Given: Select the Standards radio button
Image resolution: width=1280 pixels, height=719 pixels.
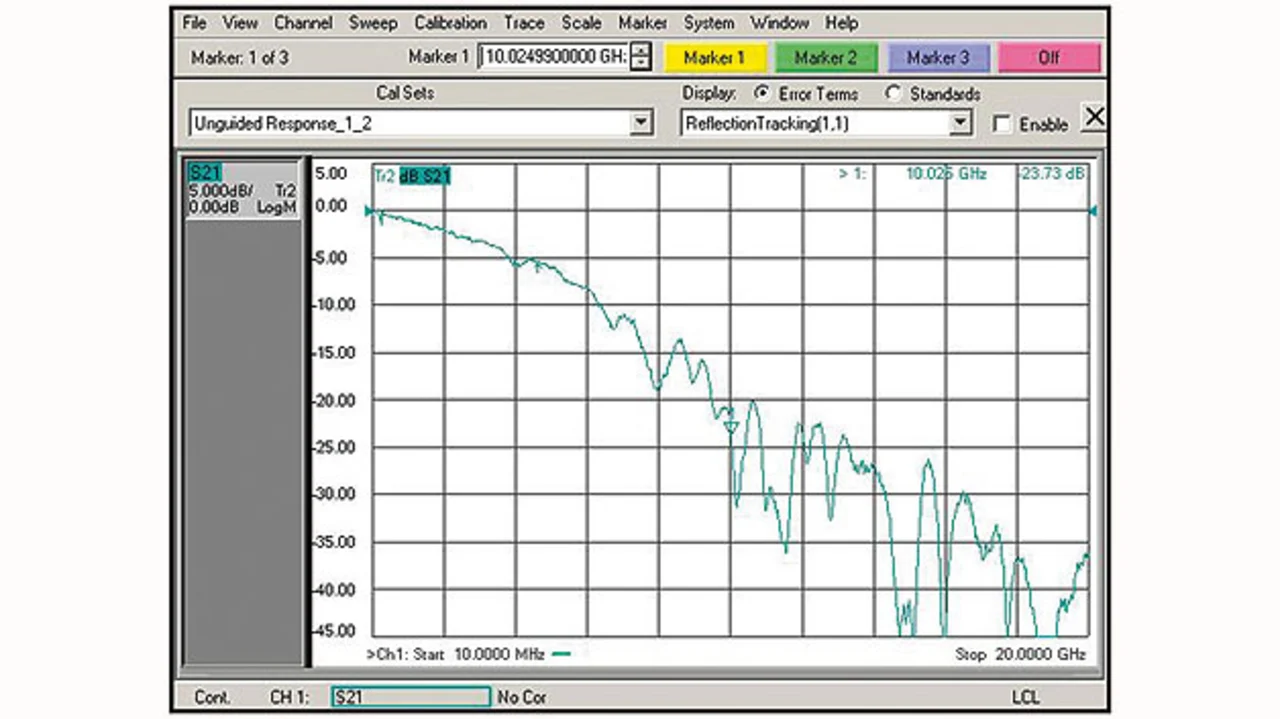Looking at the screenshot, I should coord(894,94).
